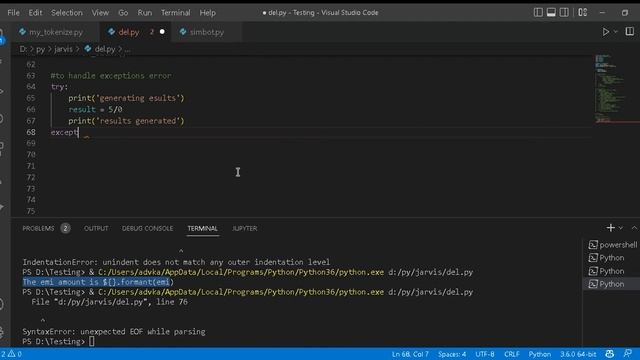The image size is (640, 360).
Task: Change line ending via CRLF
Action: pos(511,354)
